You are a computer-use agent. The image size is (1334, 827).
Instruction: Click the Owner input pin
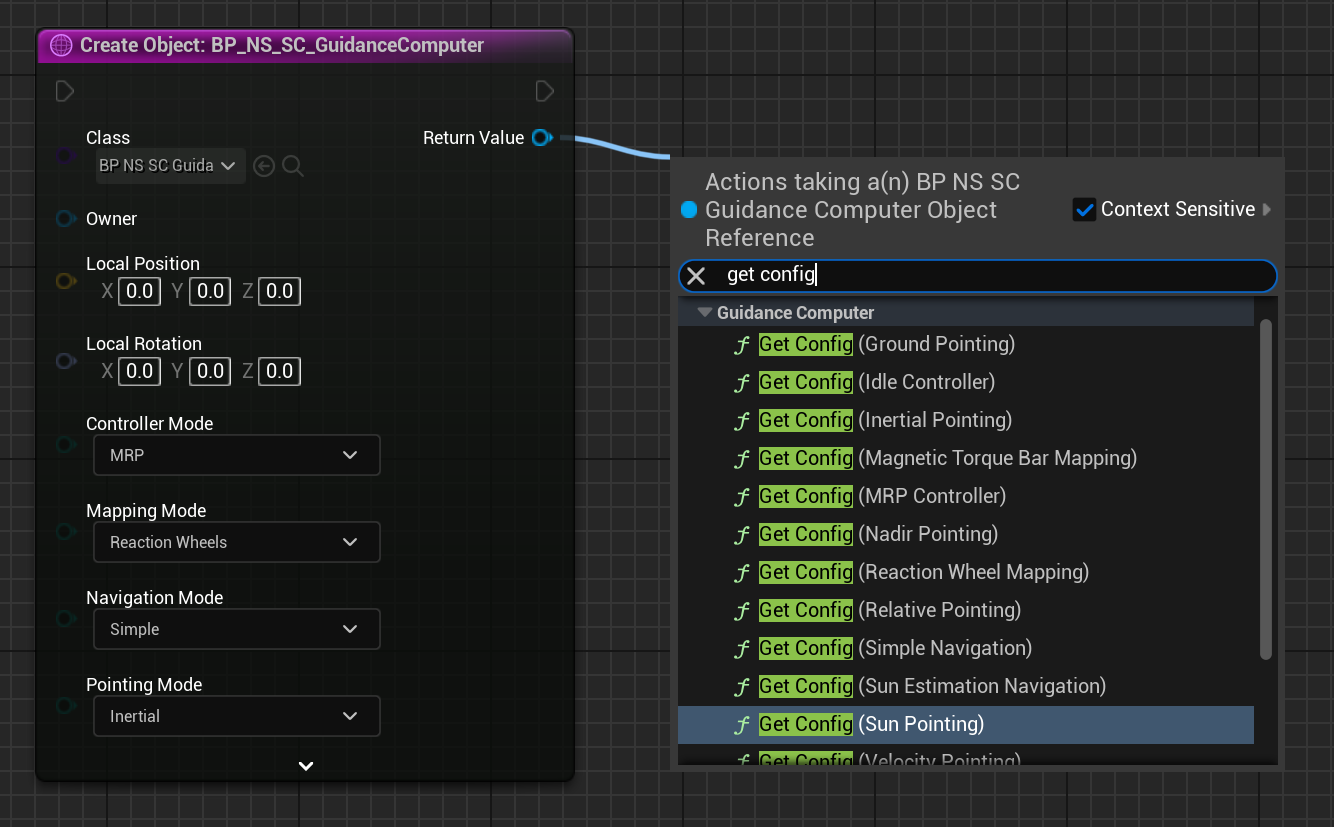65,219
